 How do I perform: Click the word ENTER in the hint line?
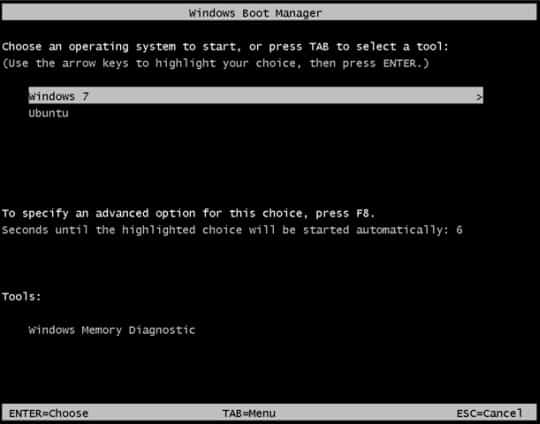tap(399, 63)
